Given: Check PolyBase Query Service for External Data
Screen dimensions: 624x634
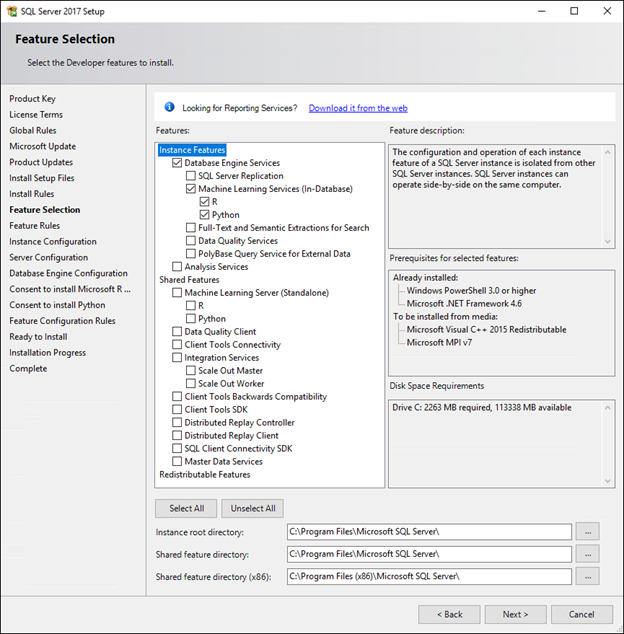Looking at the screenshot, I should 190,254.
